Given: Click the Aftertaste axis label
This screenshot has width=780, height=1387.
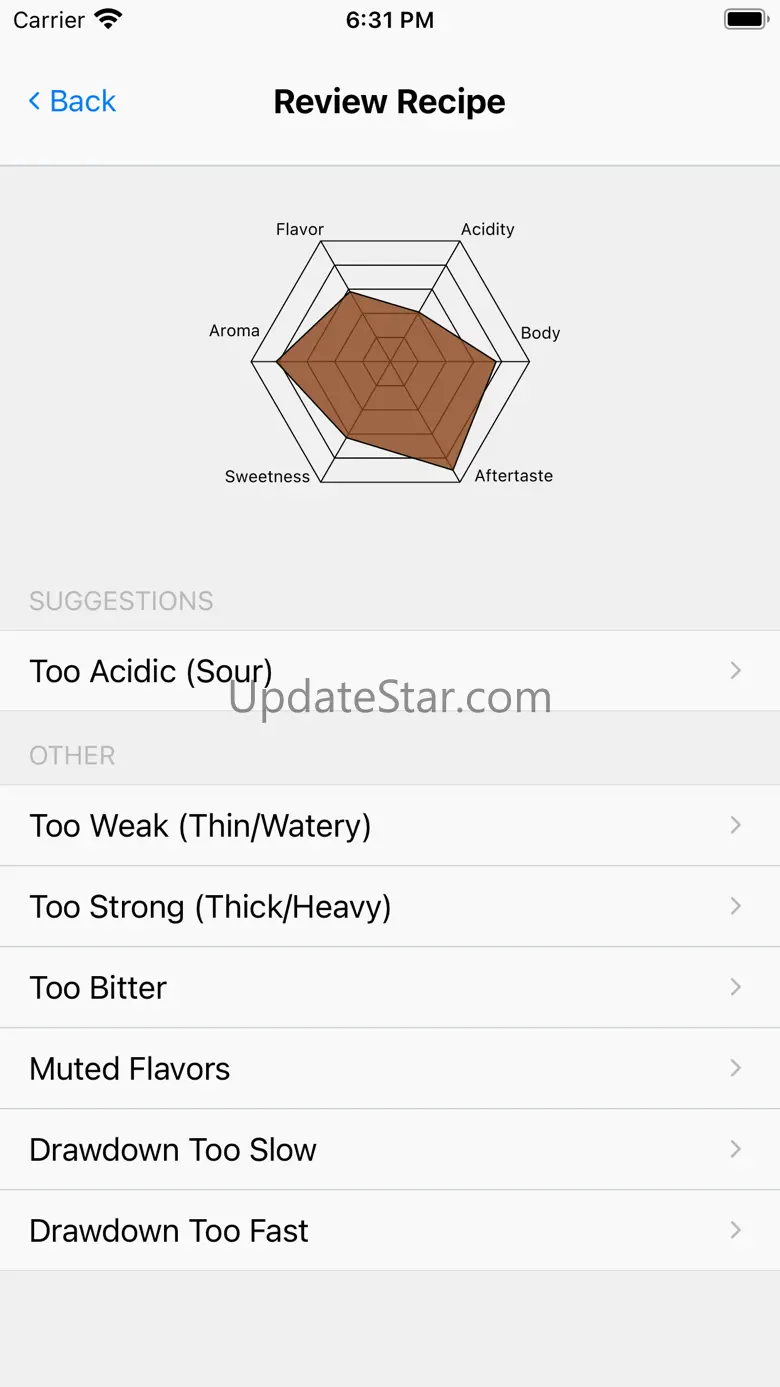Looking at the screenshot, I should pyautogui.click(x=513, y=476).
